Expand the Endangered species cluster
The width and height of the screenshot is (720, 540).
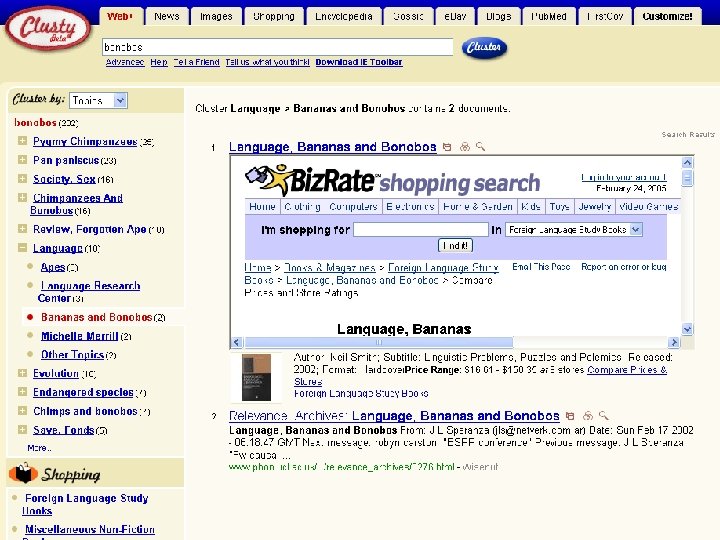click(x=22, y=392)
